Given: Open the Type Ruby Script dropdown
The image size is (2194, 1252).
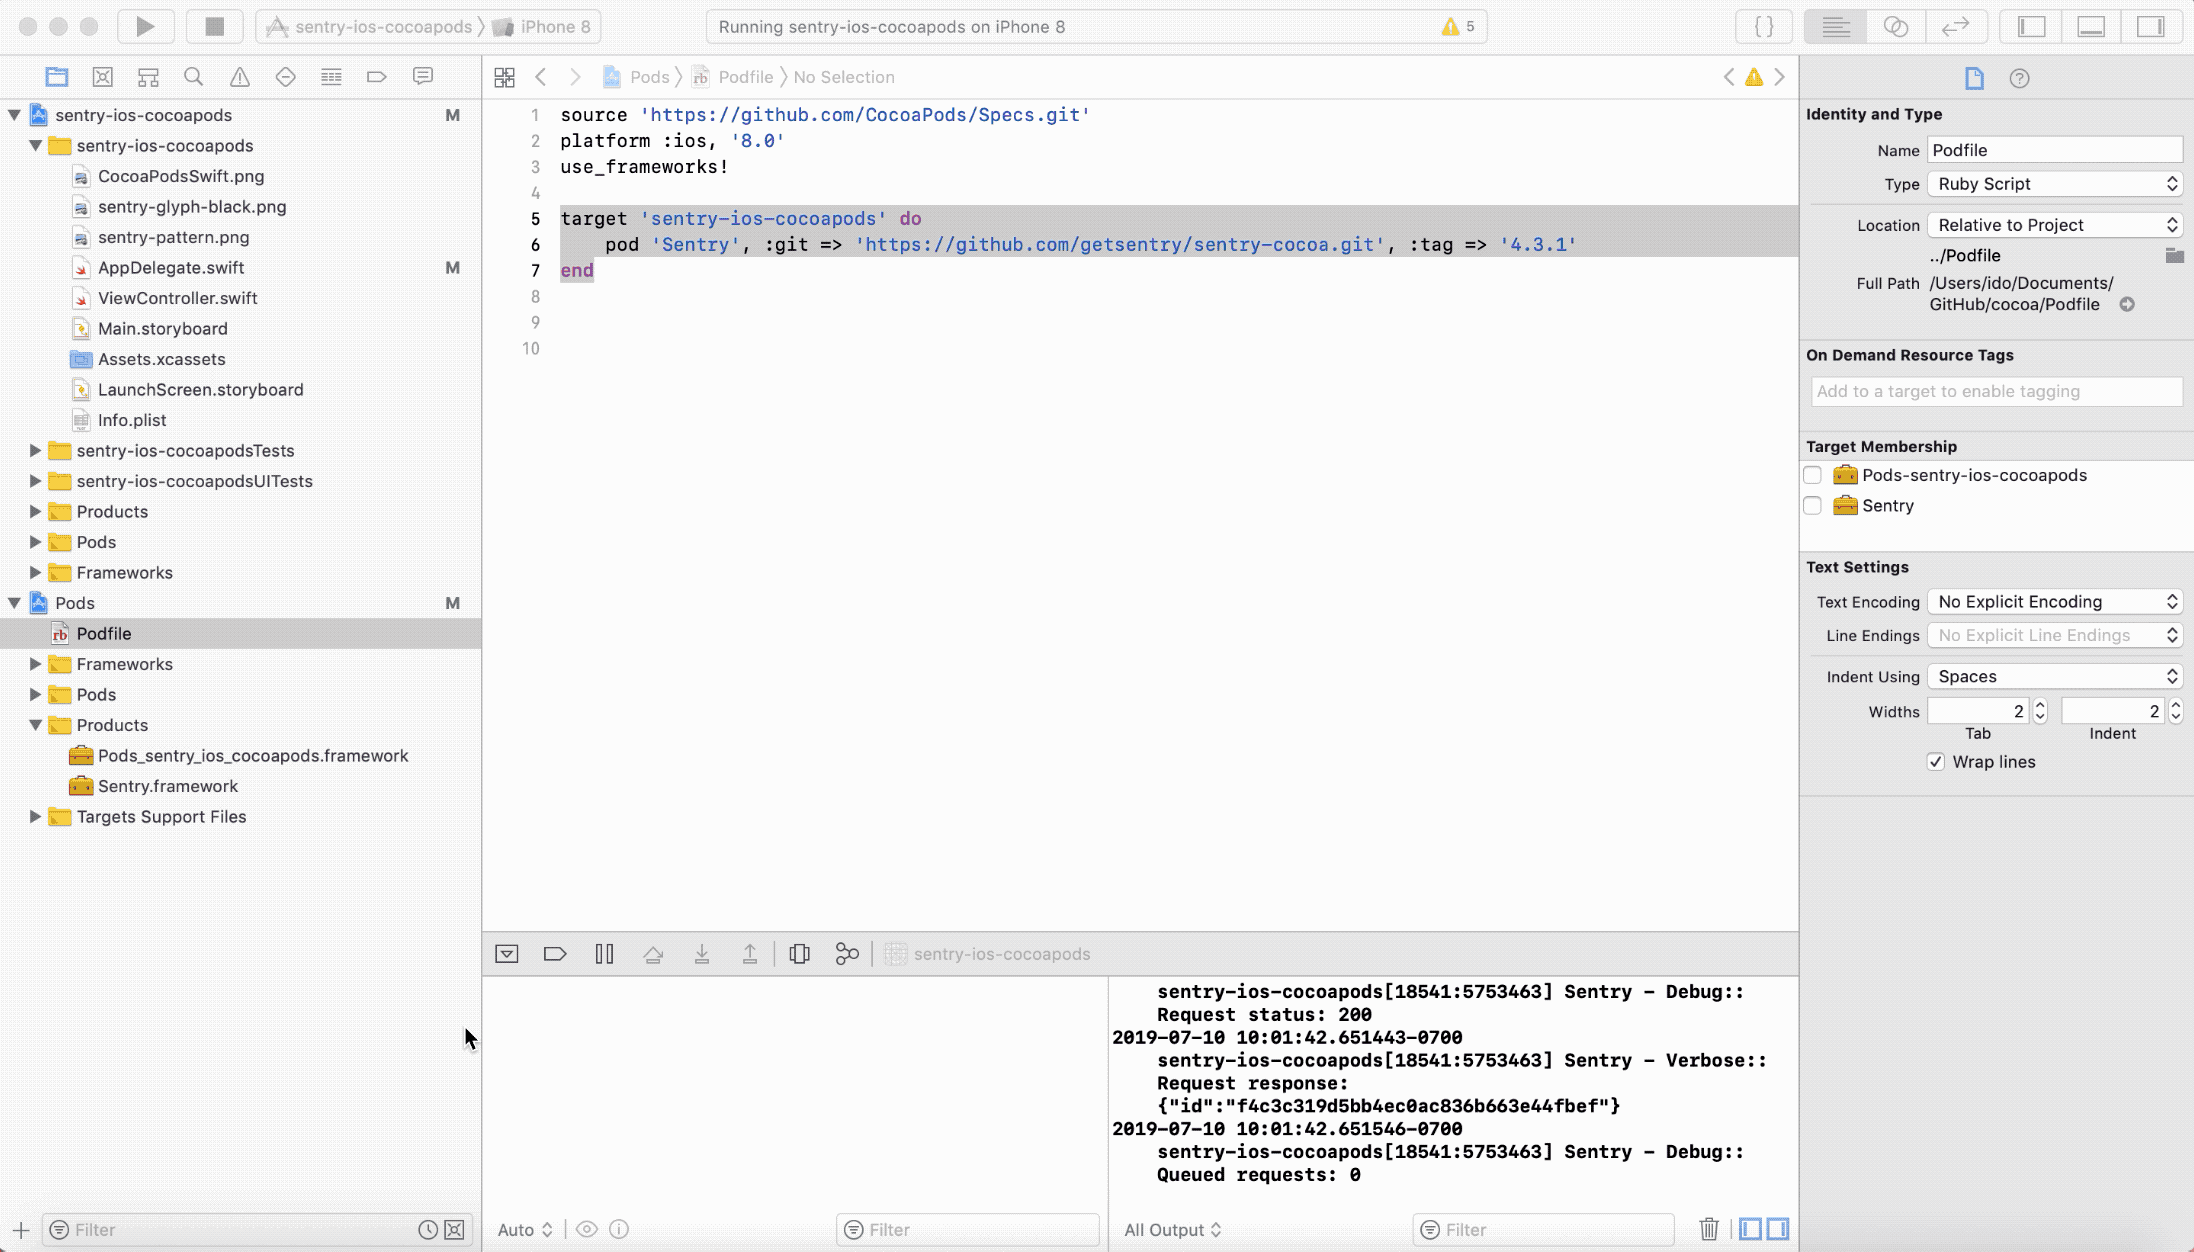Looking at the screenshot, I should tap(2055, 184).
